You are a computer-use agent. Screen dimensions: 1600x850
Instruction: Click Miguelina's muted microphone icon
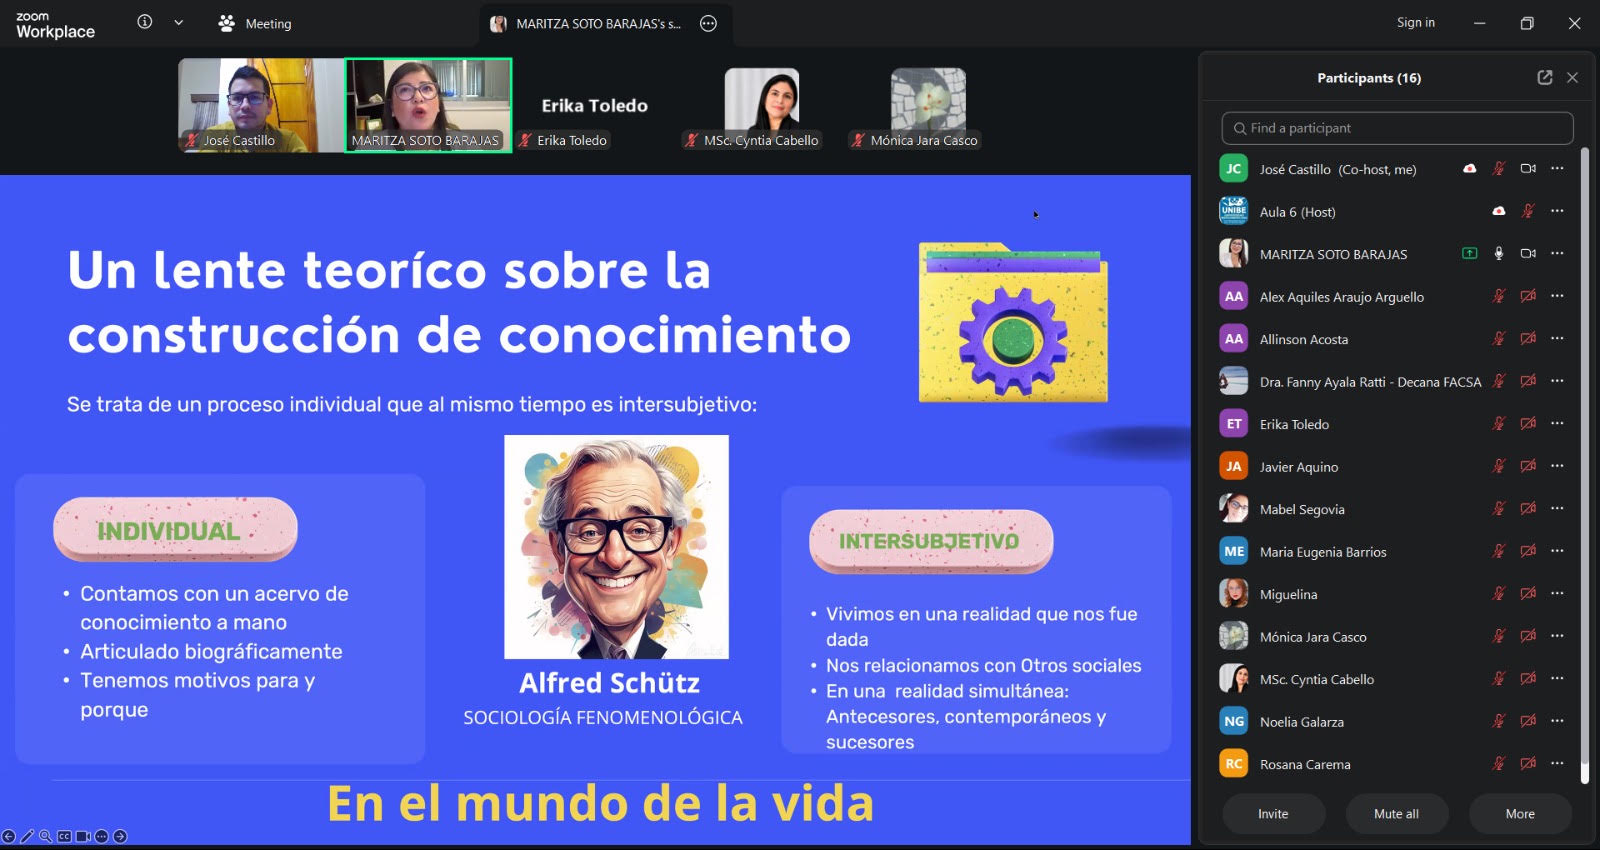tap(1498, 594)
